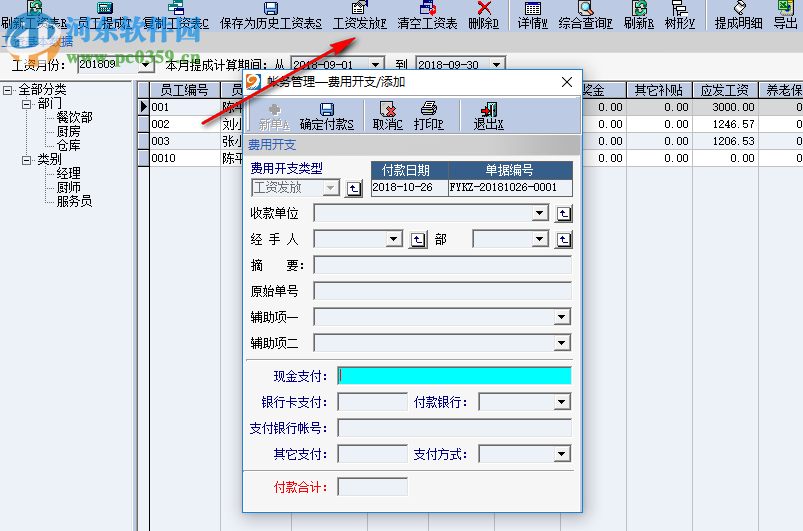
Task: Collapse 部门 tree node
Action: pos(26,104)
